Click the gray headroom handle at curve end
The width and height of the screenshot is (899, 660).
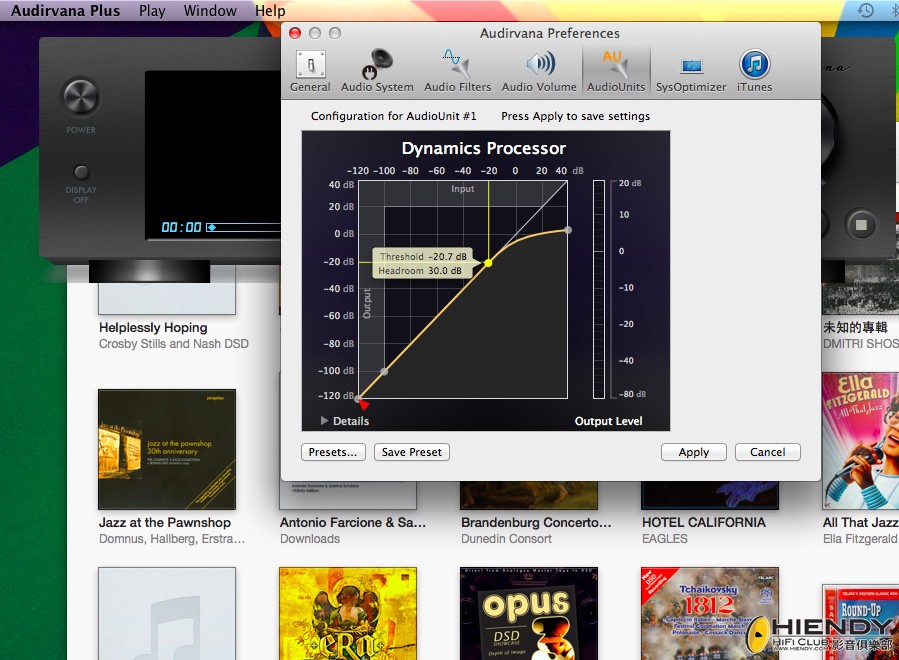[568, 230]
